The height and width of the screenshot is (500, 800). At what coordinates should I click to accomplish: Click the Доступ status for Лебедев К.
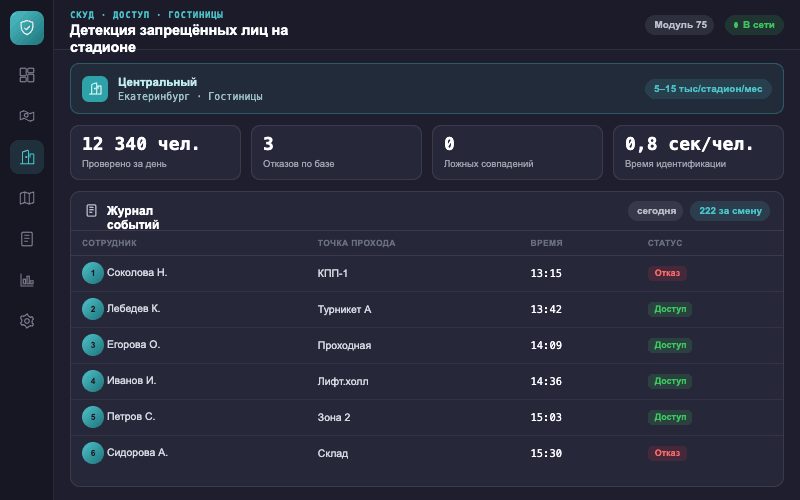(670, 309)
